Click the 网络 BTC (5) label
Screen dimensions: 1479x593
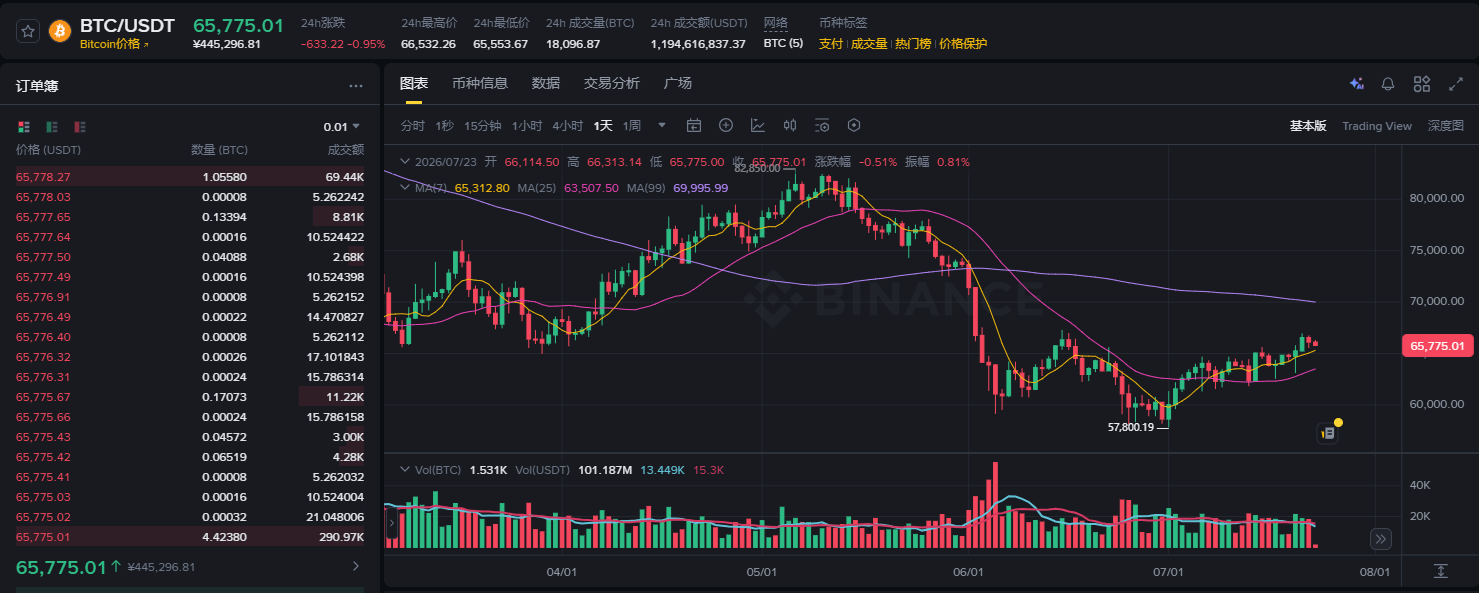[783, 44]
